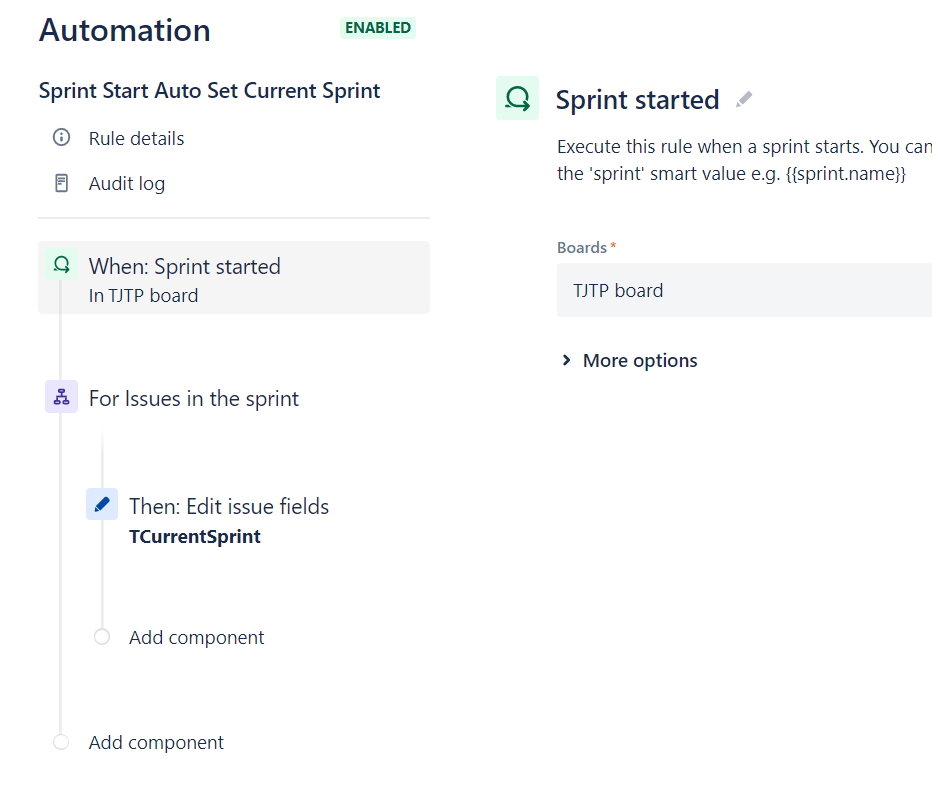Toggle the ENABLED rule status
Image resolution: width=932 pixels, height=792 pixels.
tap(377, 28)
